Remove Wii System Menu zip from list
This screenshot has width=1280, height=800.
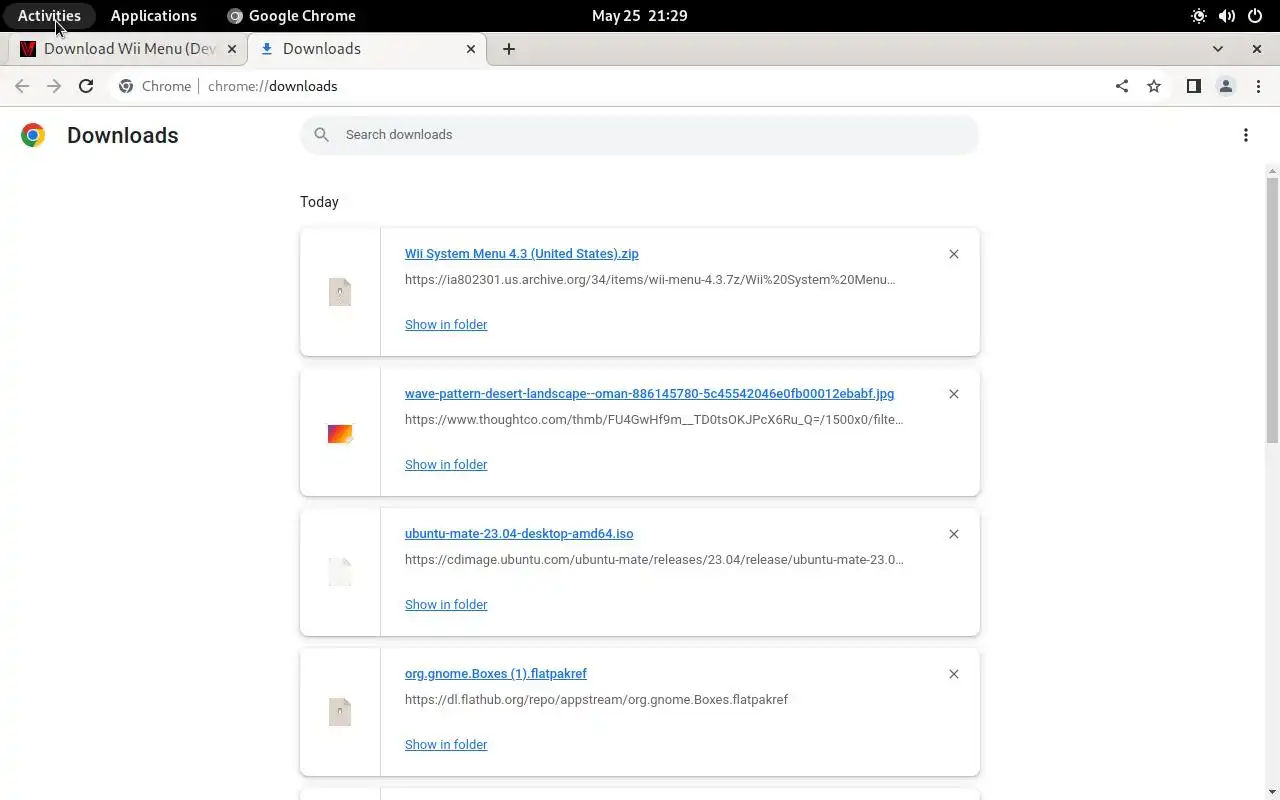tap(954, 254)
